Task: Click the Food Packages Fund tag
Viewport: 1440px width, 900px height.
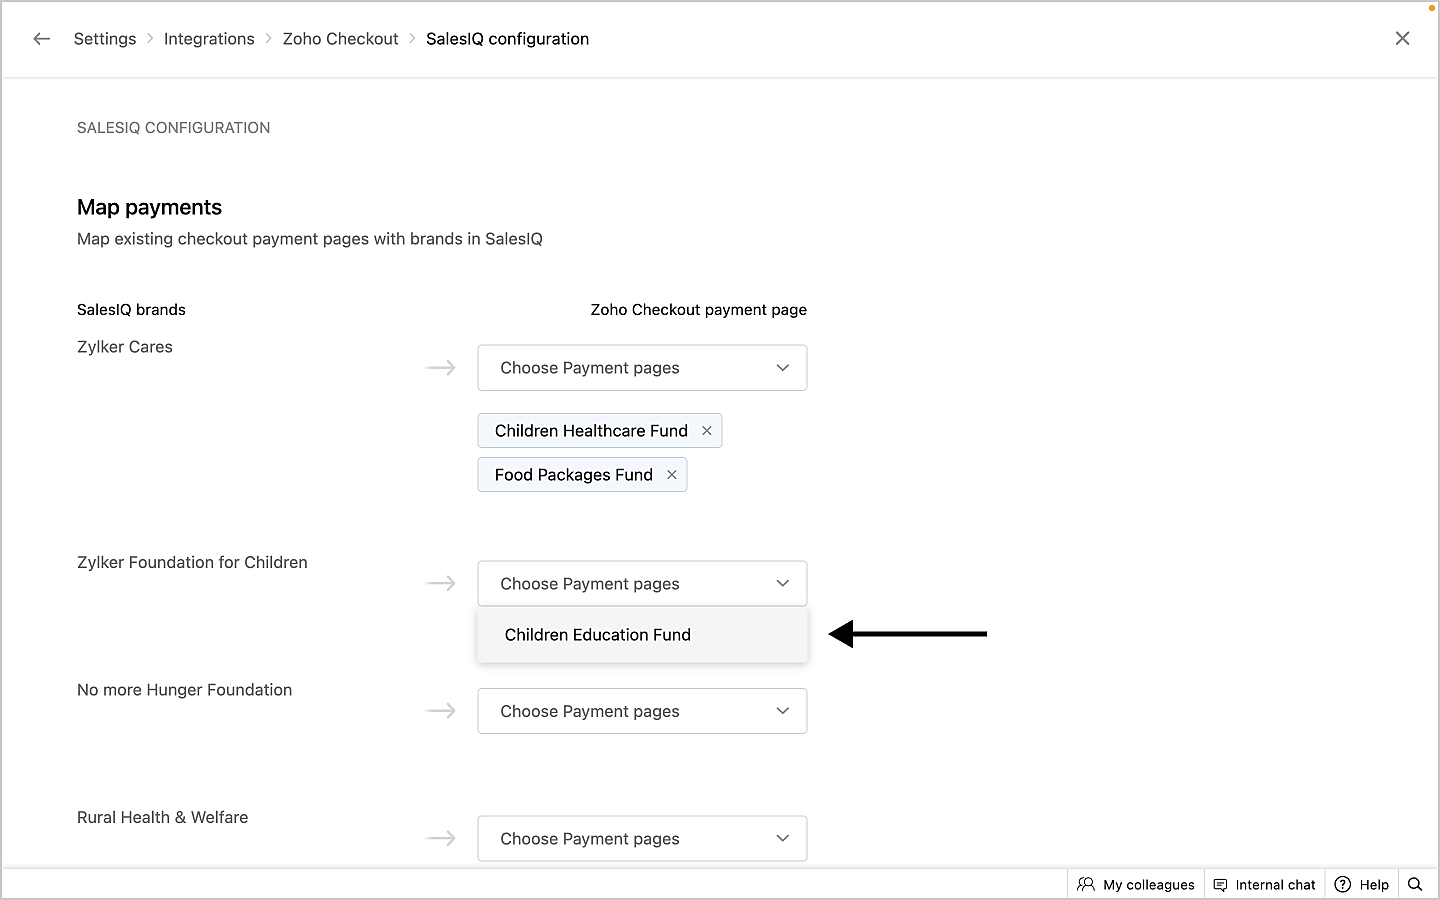Action: click(573, 475)
